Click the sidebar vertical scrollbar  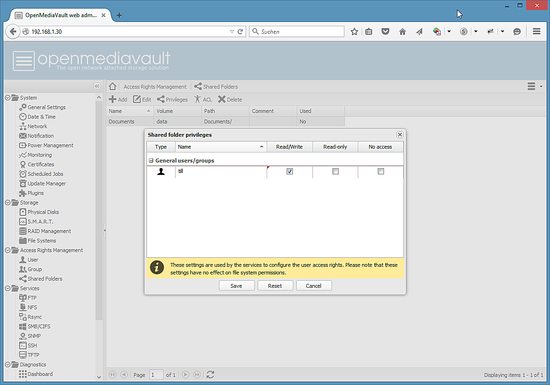(99, 210)
